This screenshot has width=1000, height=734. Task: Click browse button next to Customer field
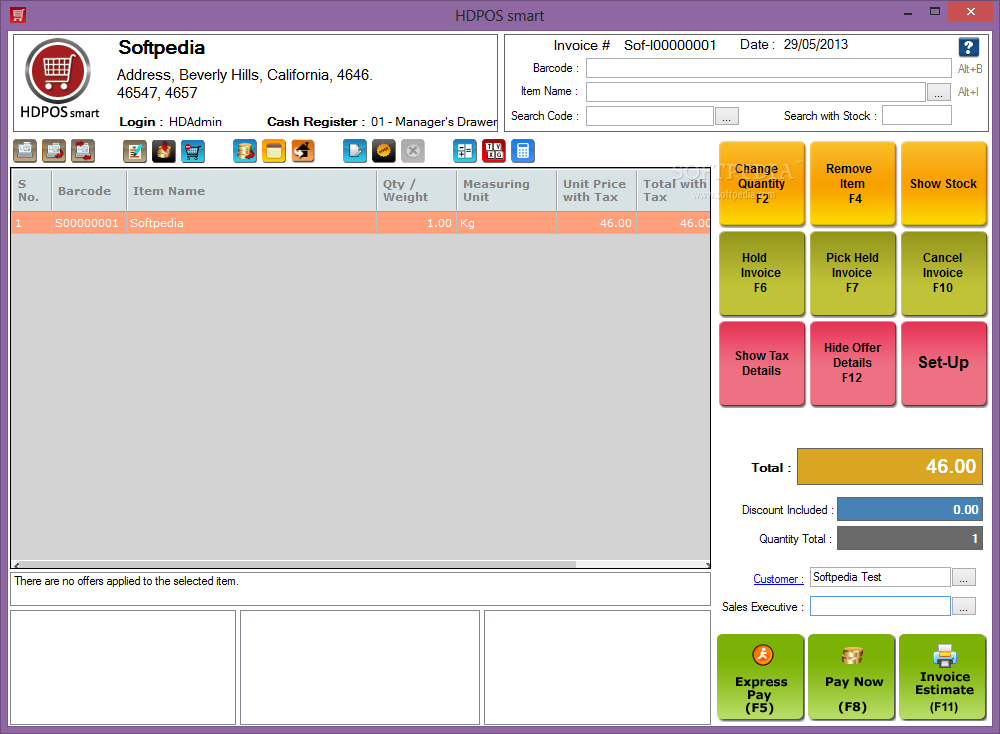964,578
